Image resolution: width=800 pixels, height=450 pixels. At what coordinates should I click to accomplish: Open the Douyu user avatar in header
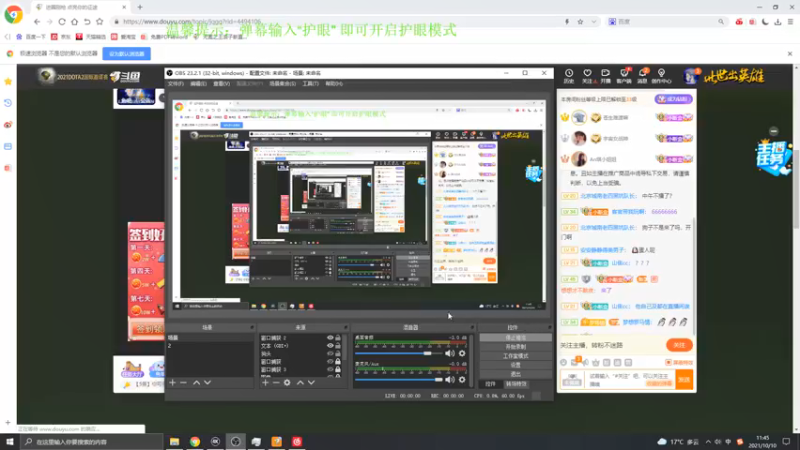pyautogui.click(x=691, y=77)
